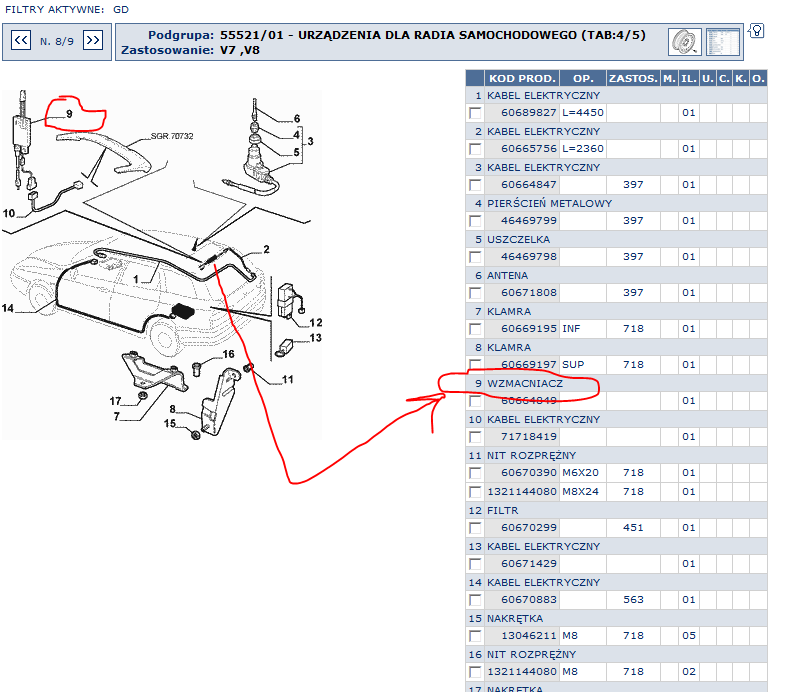The width and height of the screenshot is (797, 692).
Task: Click callout number 9 in diagram
Action: (x=69, y=114)
